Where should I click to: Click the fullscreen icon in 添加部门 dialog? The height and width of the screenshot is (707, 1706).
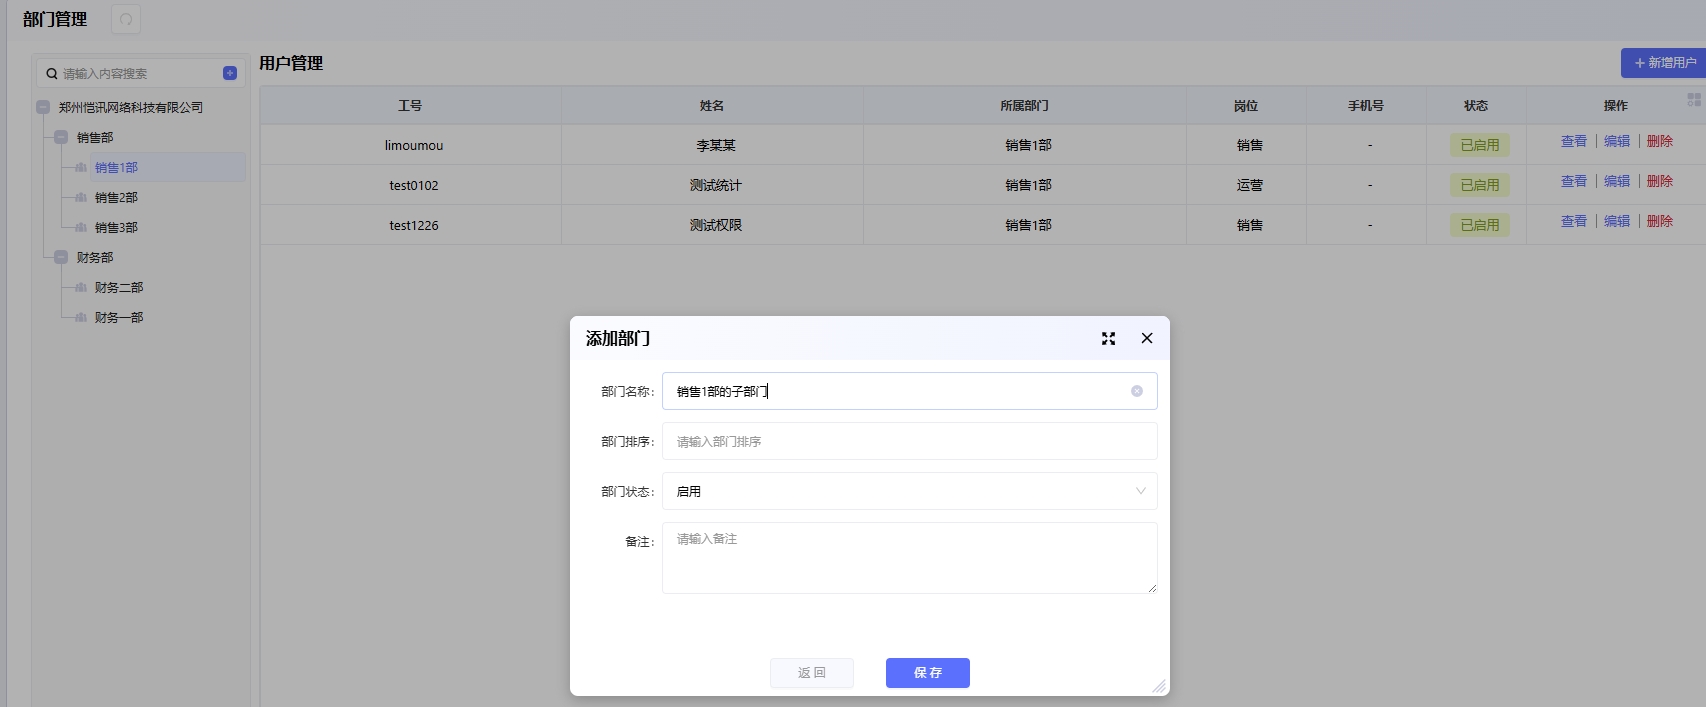coord(1108,339)
